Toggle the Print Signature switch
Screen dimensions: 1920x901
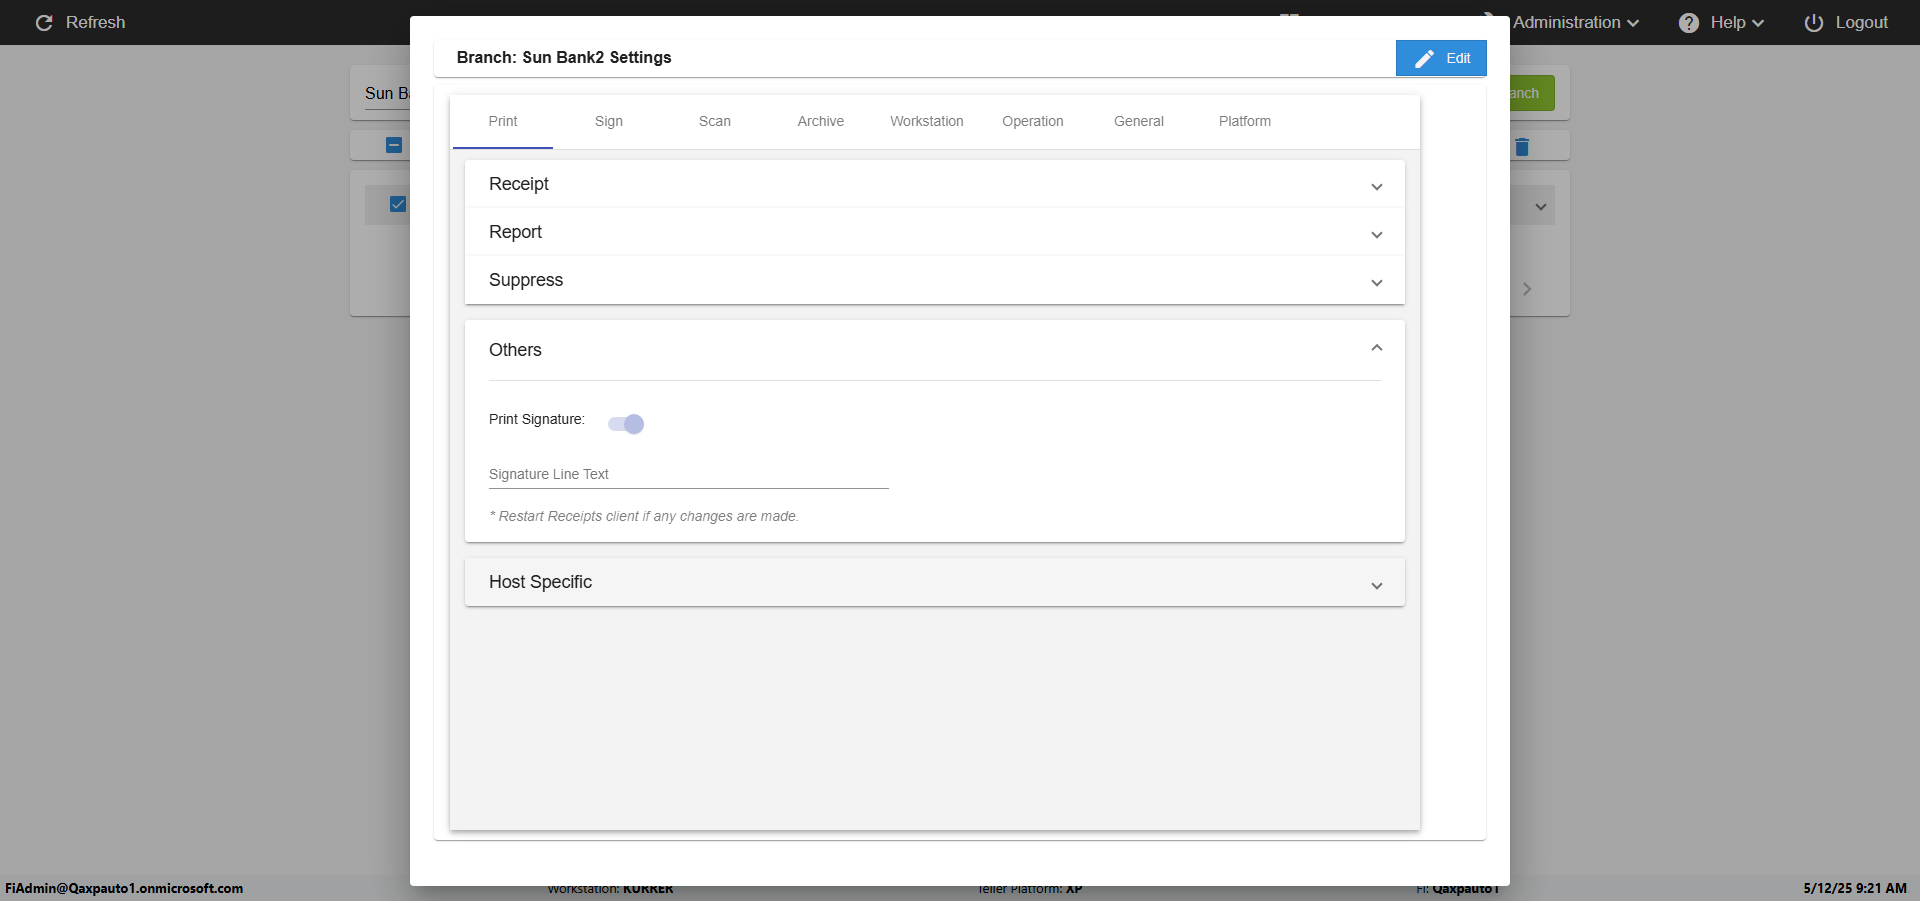coord(626,424)
